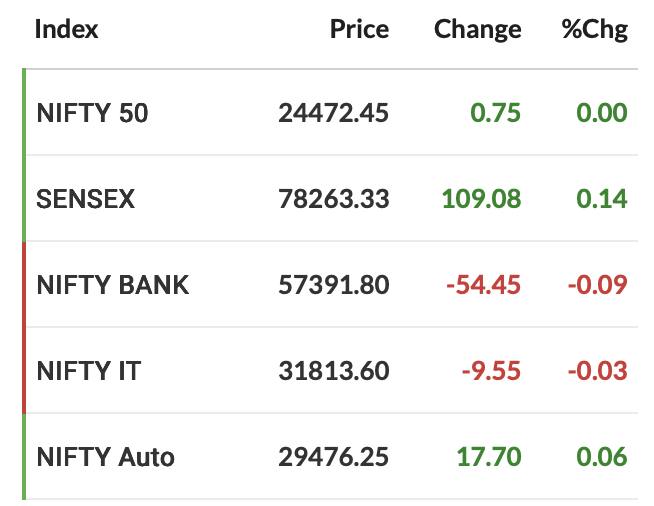Screen dimensions: 654x506
Task: Click NIFTY 50 price 24472.45
Action: tap(333, 113)
